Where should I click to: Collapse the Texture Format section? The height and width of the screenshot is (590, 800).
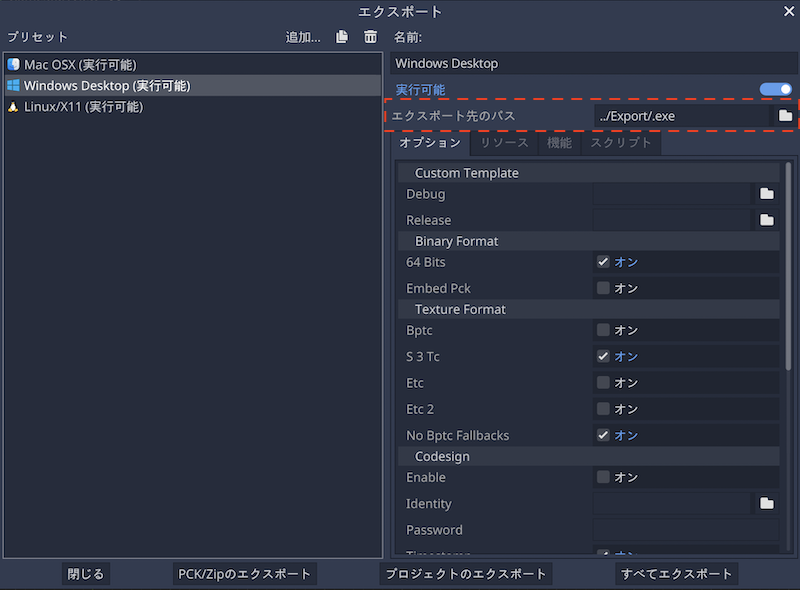tap(589, 309)
